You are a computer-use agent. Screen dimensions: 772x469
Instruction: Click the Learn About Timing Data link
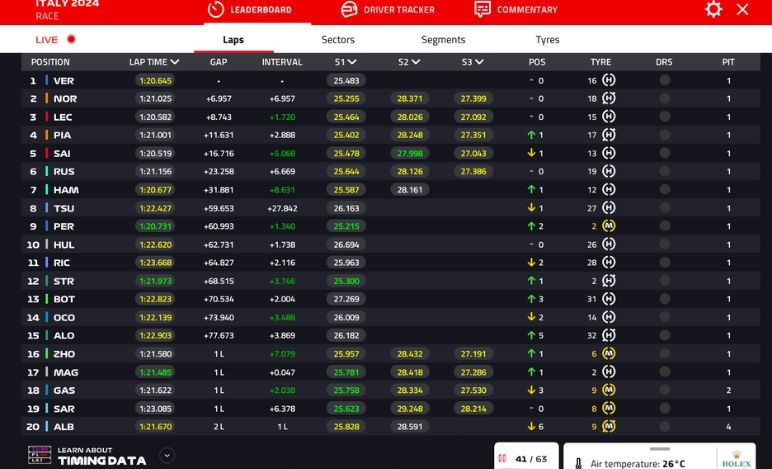(x=86, y=456)
